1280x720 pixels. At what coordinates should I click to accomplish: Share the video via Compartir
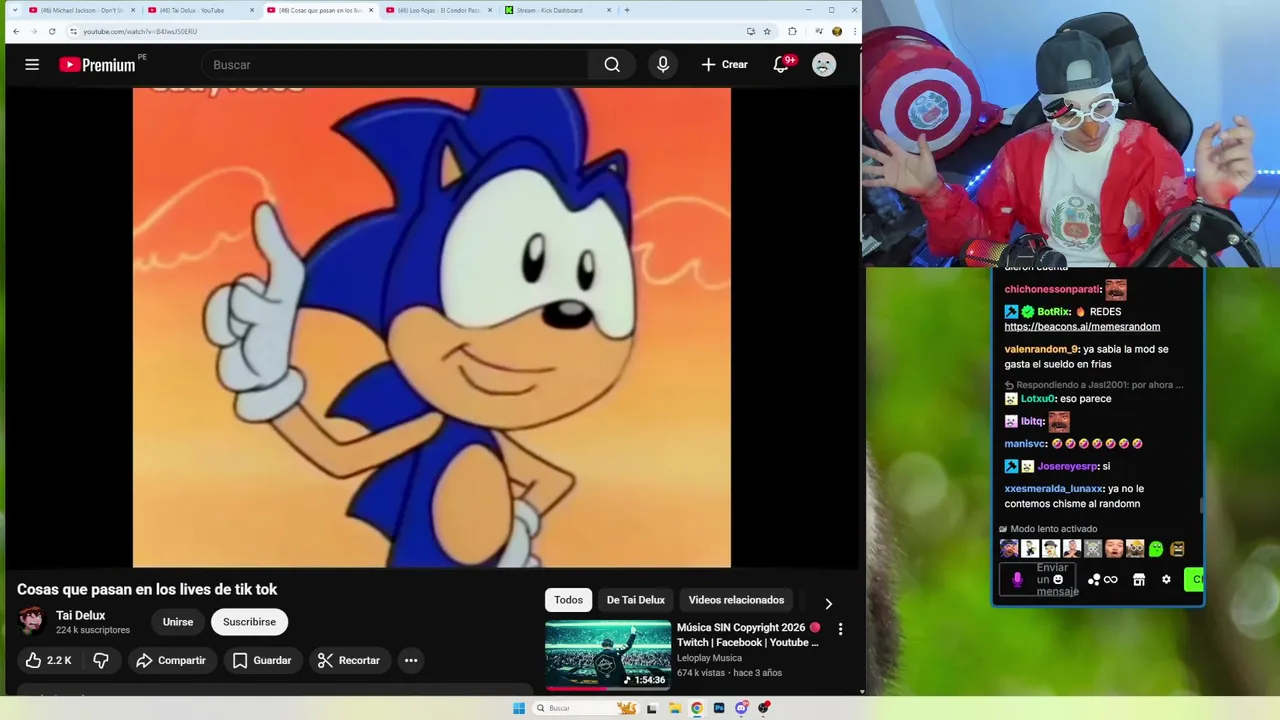coord(171,660)
